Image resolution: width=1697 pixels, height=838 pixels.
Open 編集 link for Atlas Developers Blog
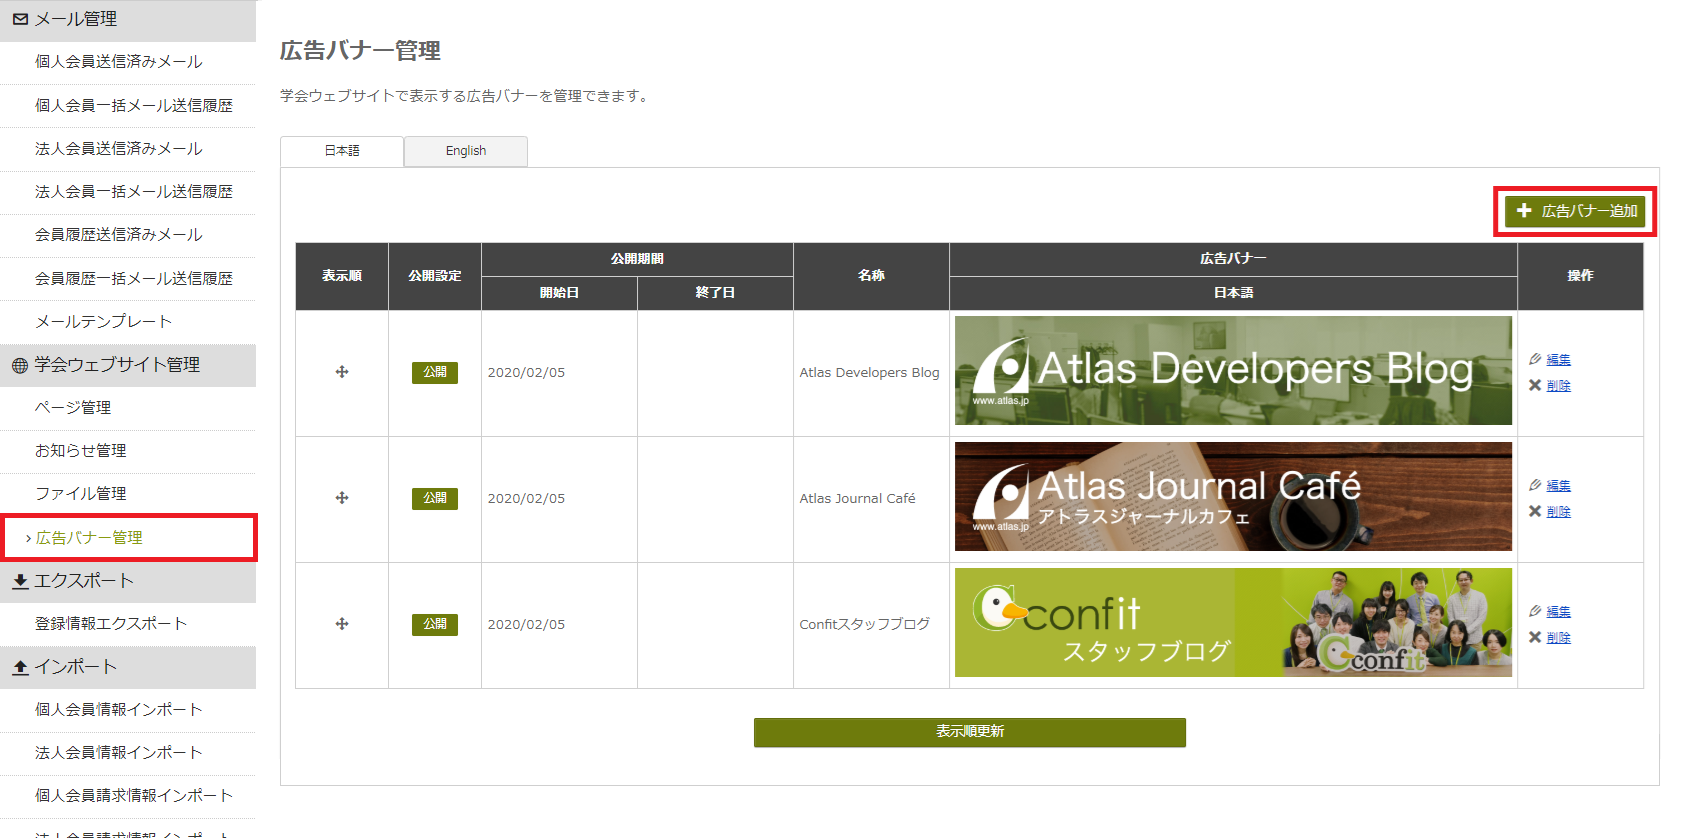tap(1558, 360)
